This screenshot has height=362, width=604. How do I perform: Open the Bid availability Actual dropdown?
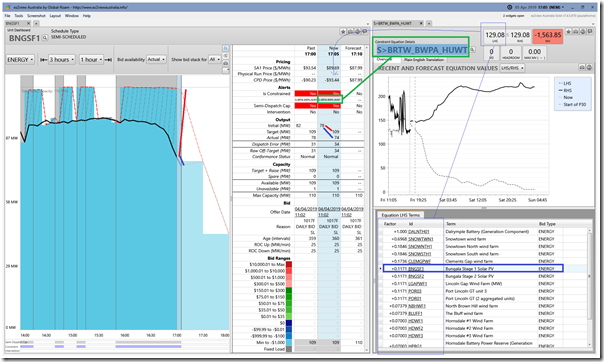click(x=156, y=60)
